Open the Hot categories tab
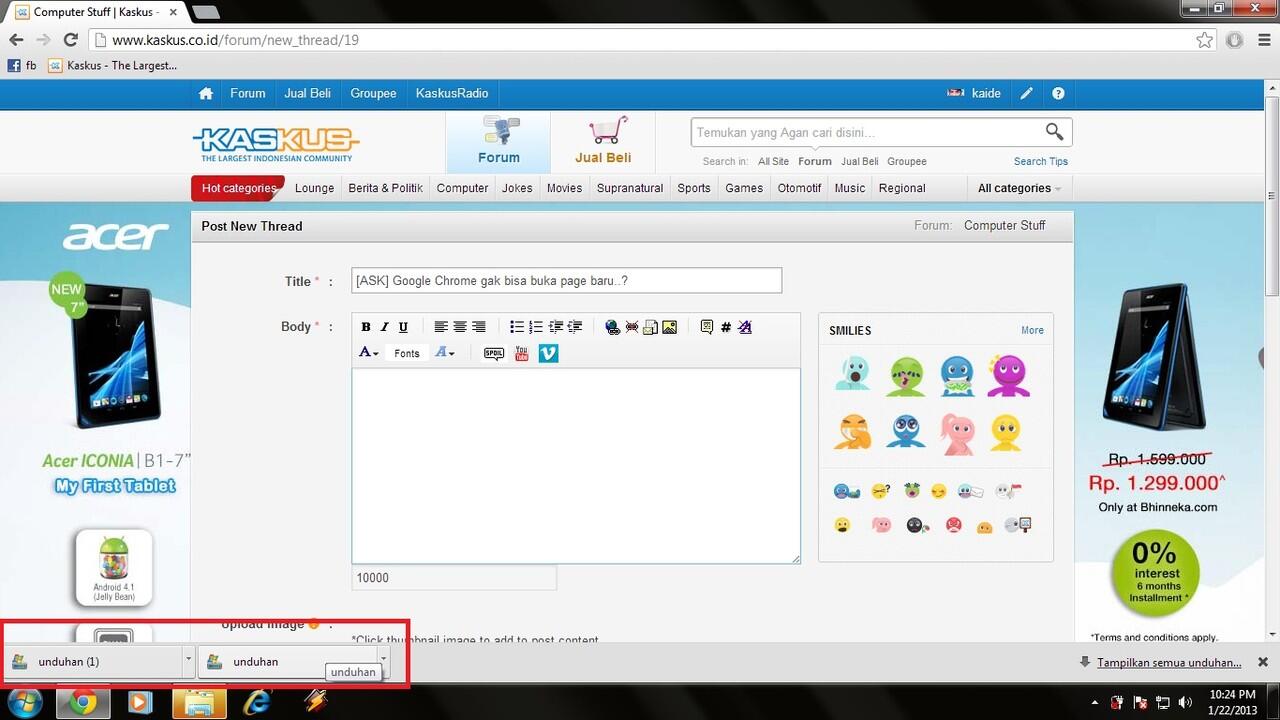 click(238, 188)
